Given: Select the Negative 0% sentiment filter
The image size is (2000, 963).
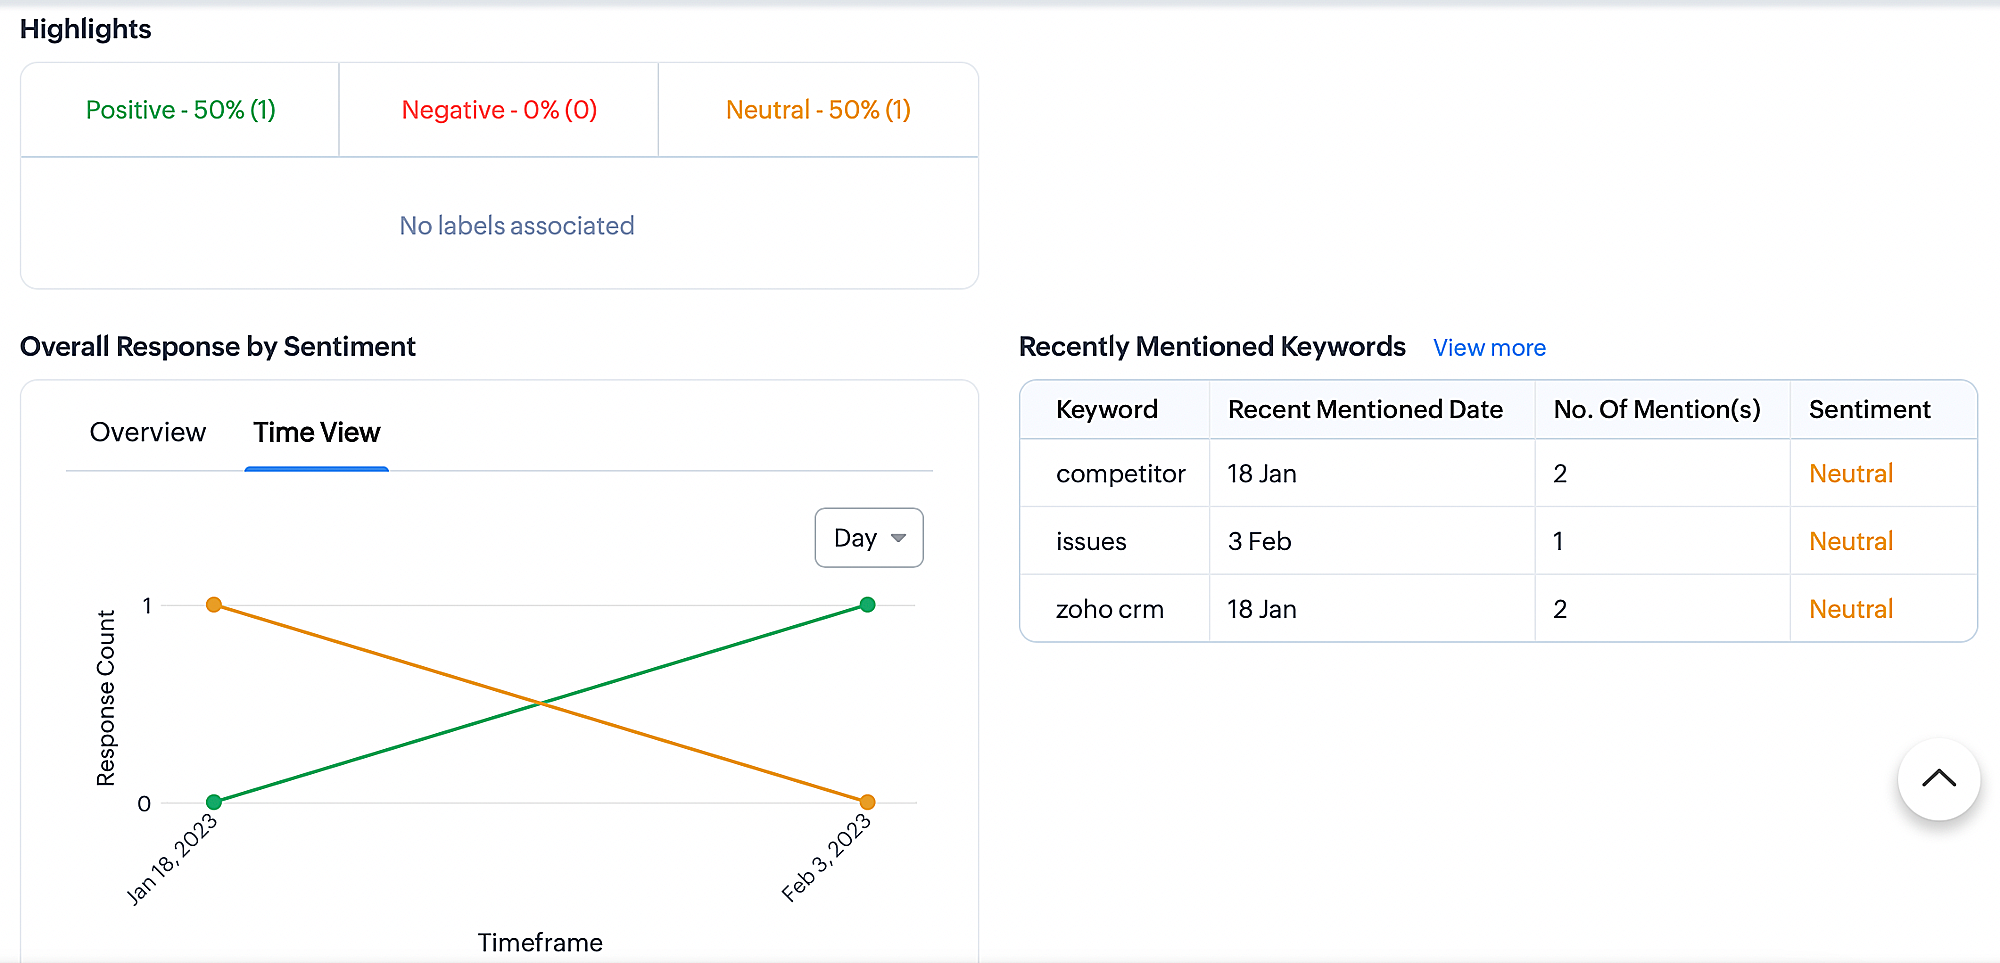Looking at the screenshot, I should [x=499, y=110].
